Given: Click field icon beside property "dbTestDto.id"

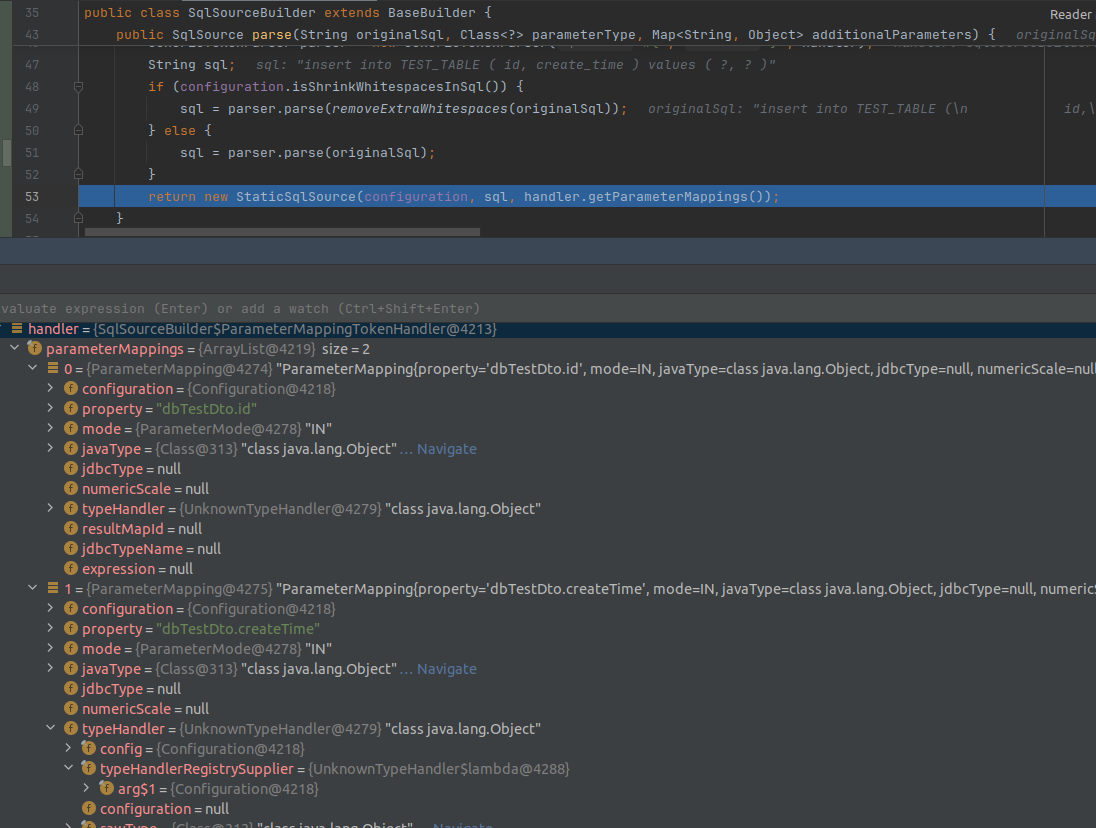Looking at the screenshot, I should (71, 409).
